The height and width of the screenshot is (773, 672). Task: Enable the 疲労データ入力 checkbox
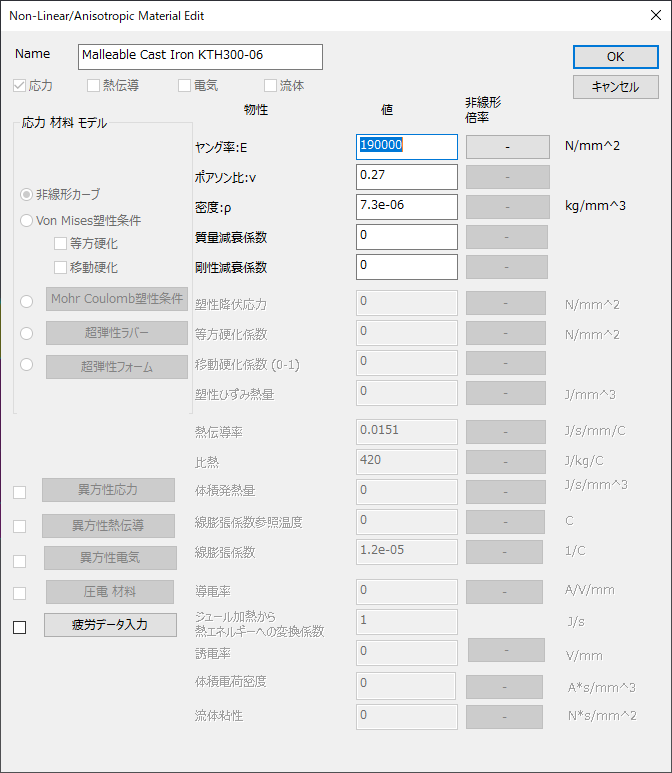[19, 628]
